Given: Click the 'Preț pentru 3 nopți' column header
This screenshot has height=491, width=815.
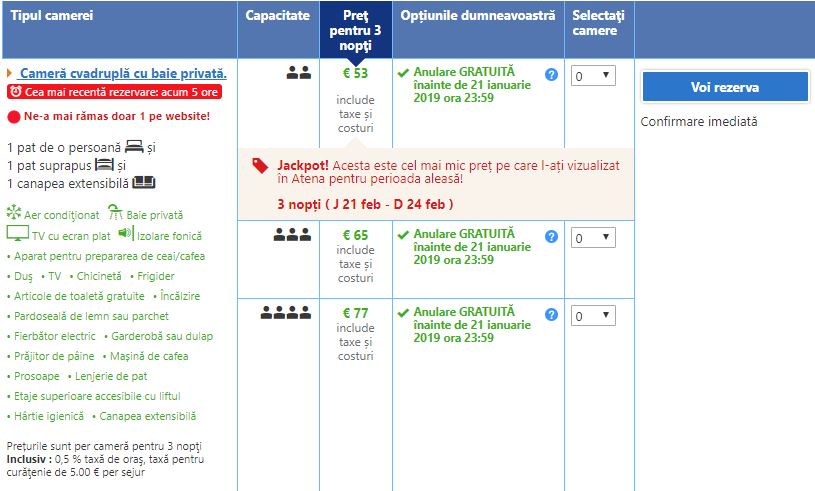Looking at the screenshot, I should pyautogui.click(x=355, y=29).
